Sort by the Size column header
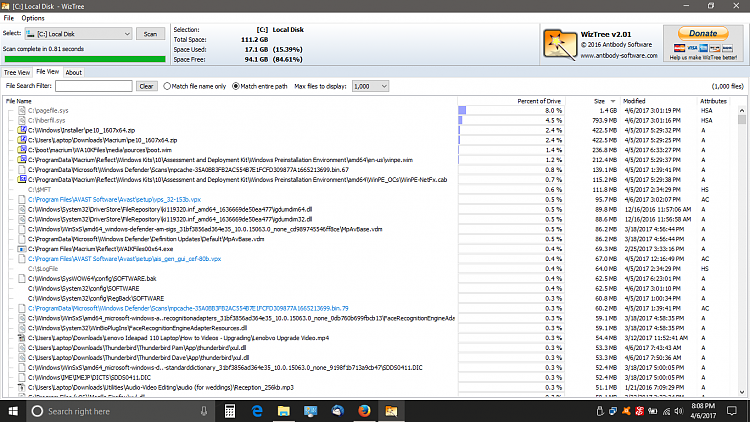The width and height of the screenshot is (750, 422). [600, 101]
